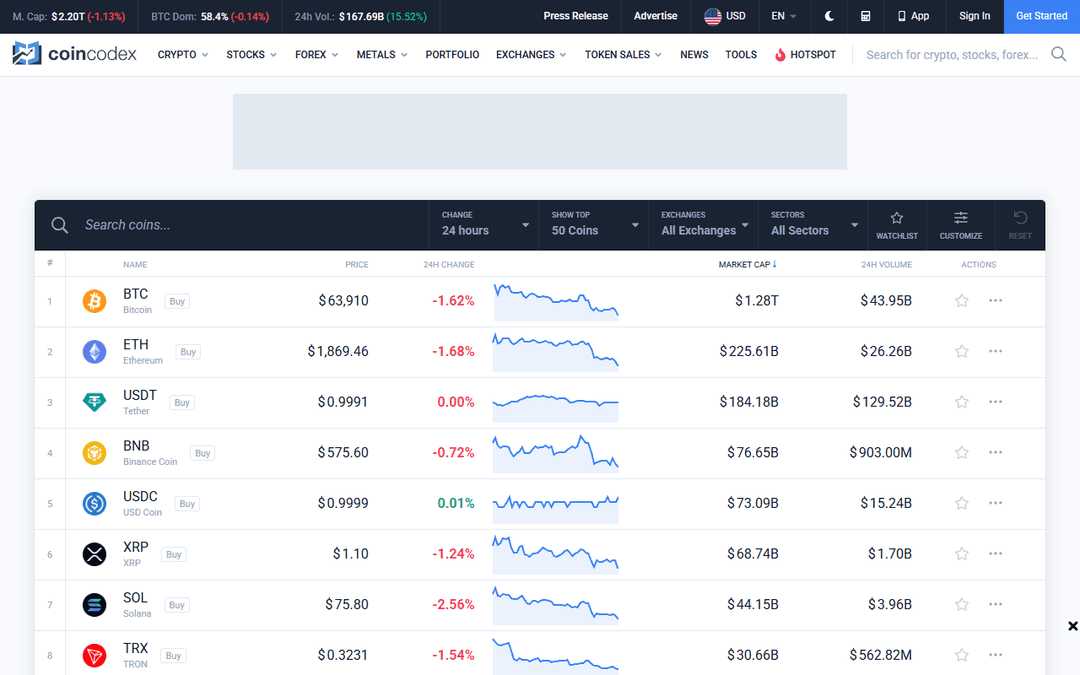
Task: Open more actions for BNB row
Action: (x=995, y=453)
